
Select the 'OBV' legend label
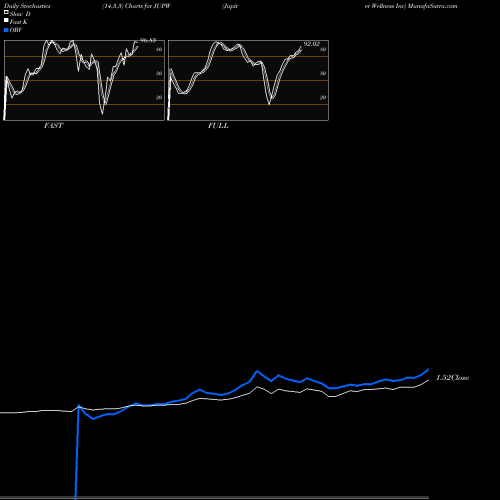click(x=16, y=30)
